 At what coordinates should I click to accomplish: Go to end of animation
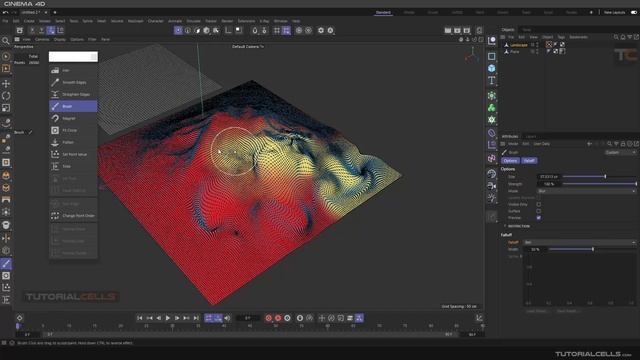click(196, 318)
